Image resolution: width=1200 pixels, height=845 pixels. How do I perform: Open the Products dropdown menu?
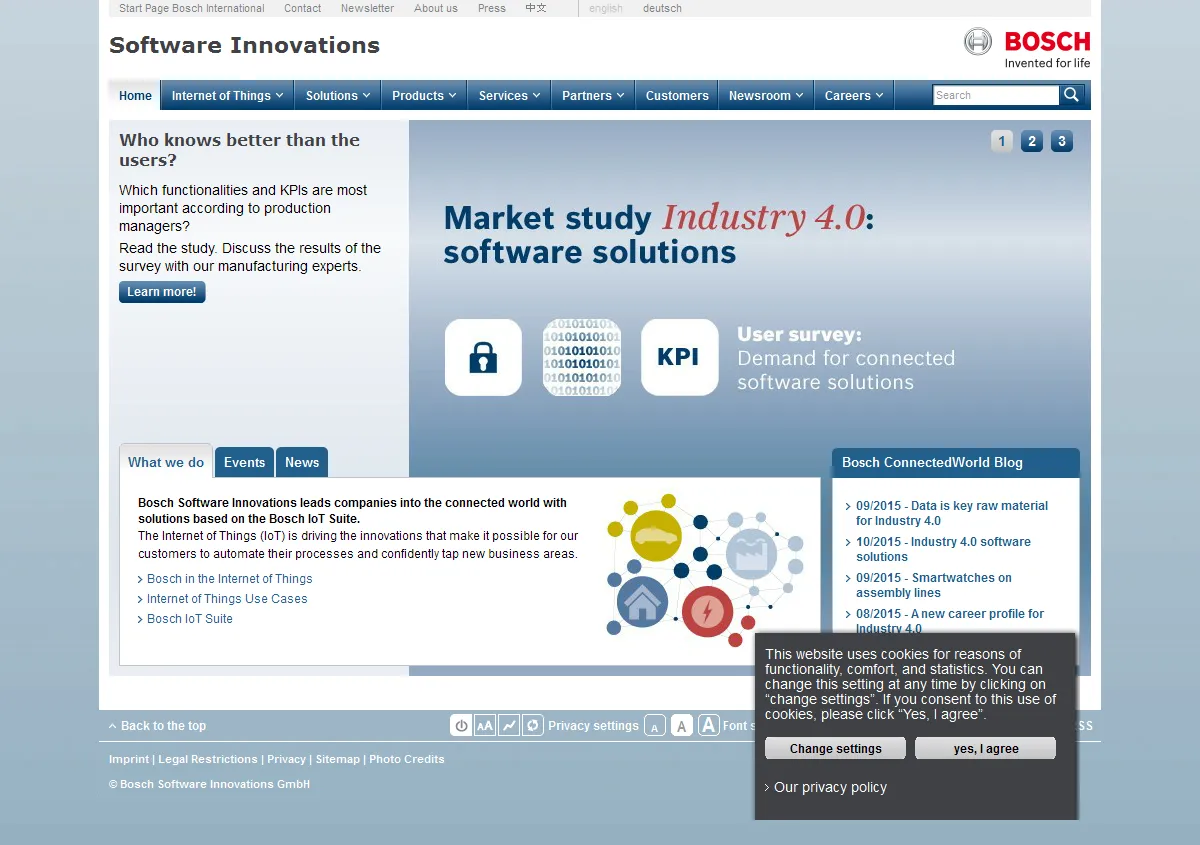(424, 96)
